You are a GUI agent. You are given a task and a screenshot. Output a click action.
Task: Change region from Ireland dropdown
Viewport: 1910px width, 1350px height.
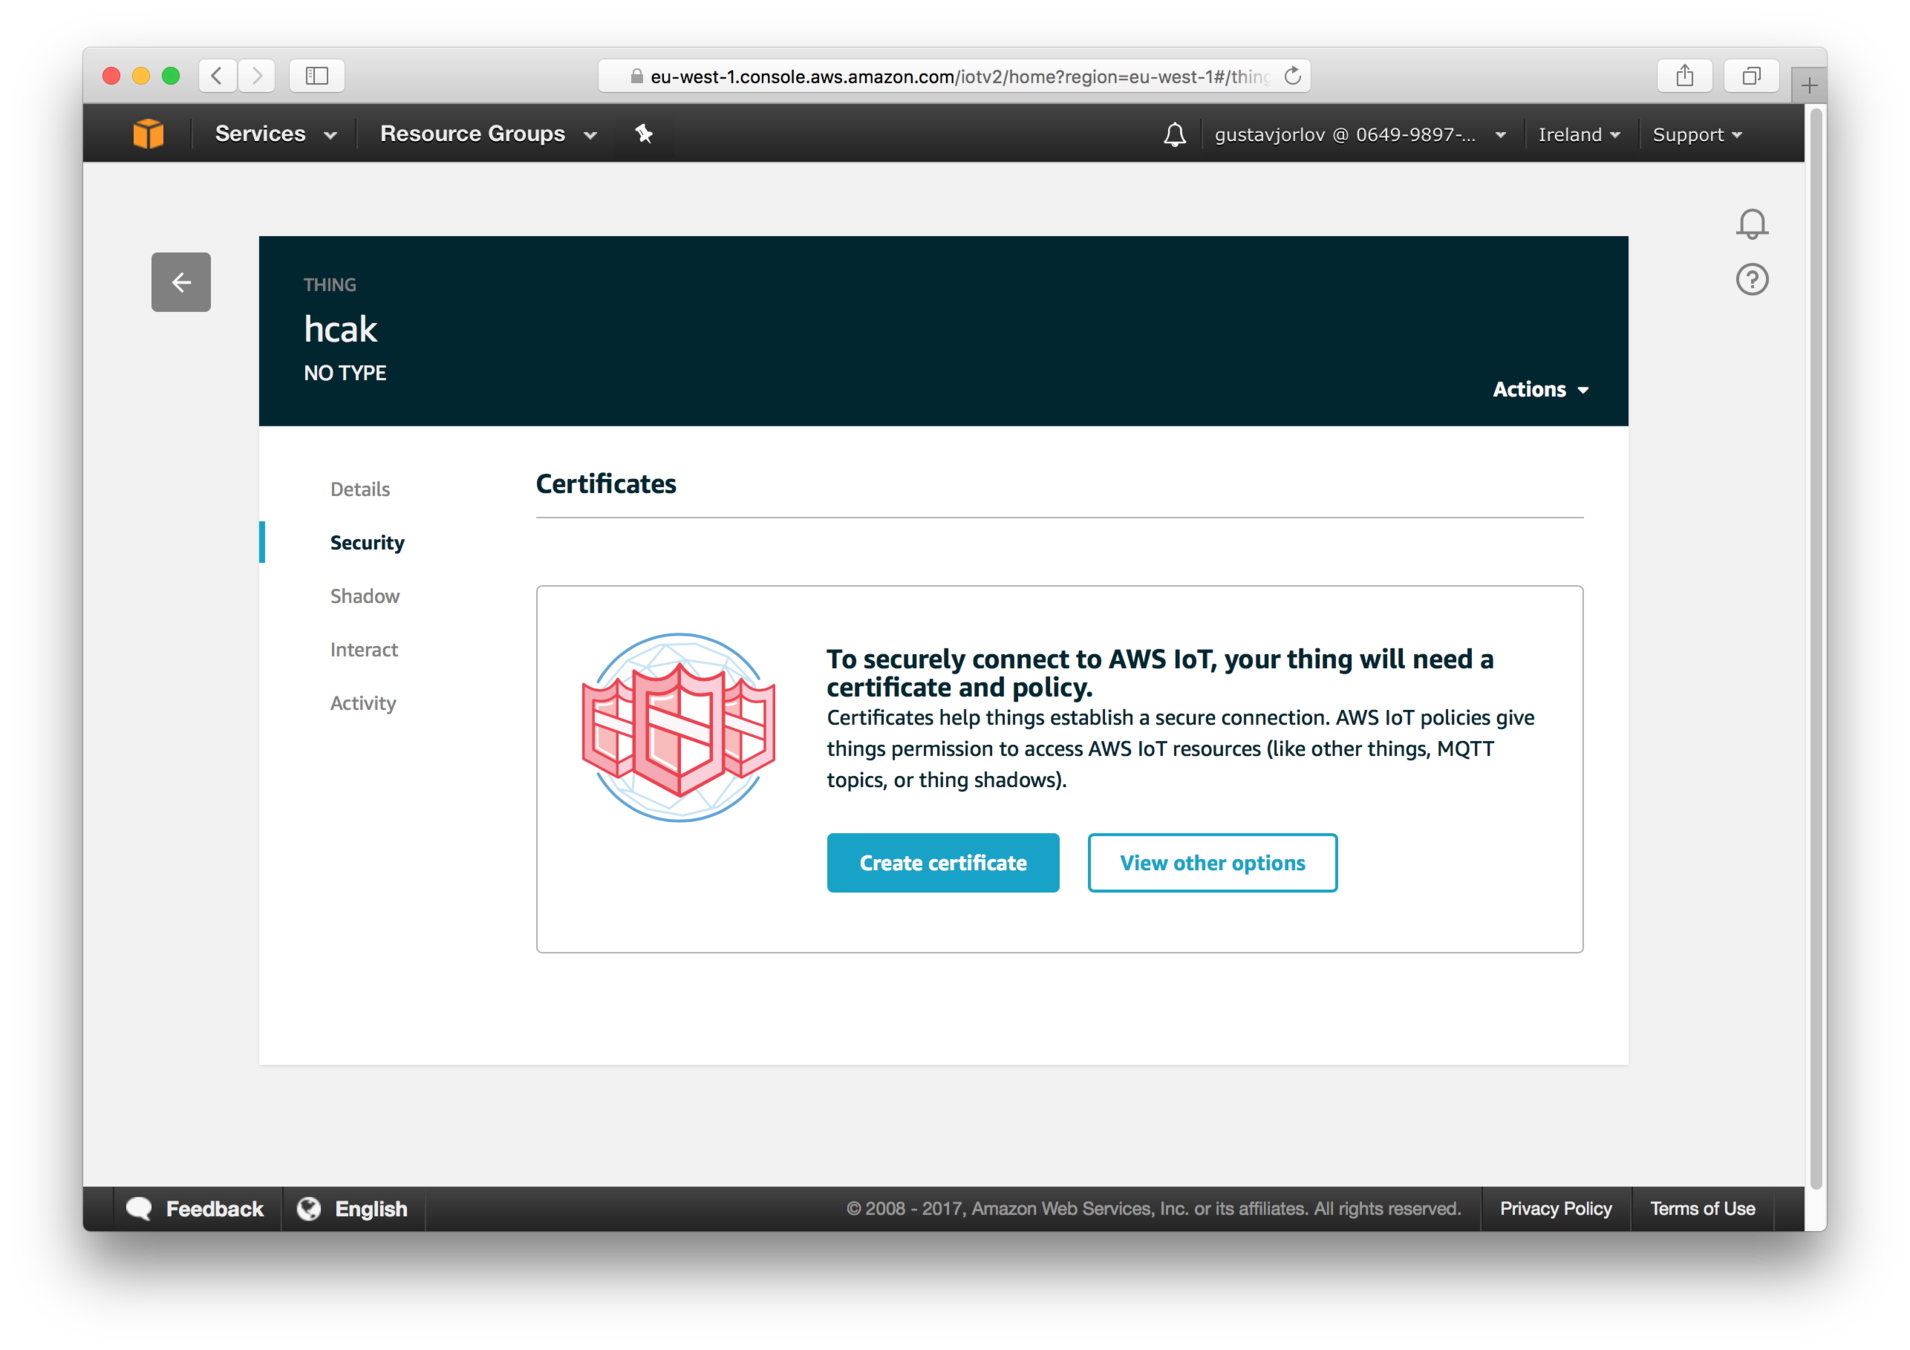pyautogui.click(x=1579, y=135)
